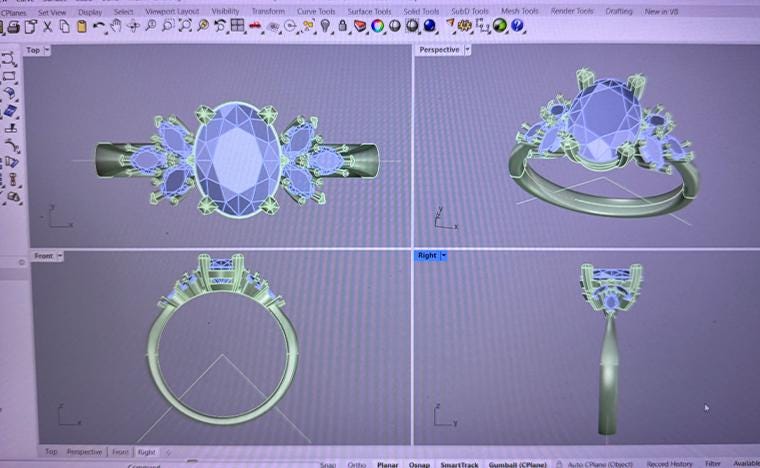This screenshot has width=760, height=468.
Task: Click the Undo arrow icon
Action: (x=99, y=26)
